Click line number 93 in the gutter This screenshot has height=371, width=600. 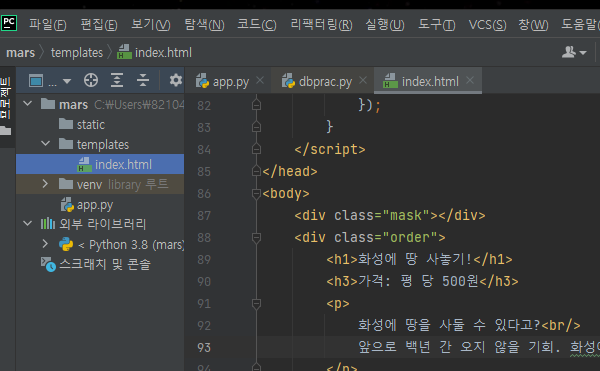(204, 347)
